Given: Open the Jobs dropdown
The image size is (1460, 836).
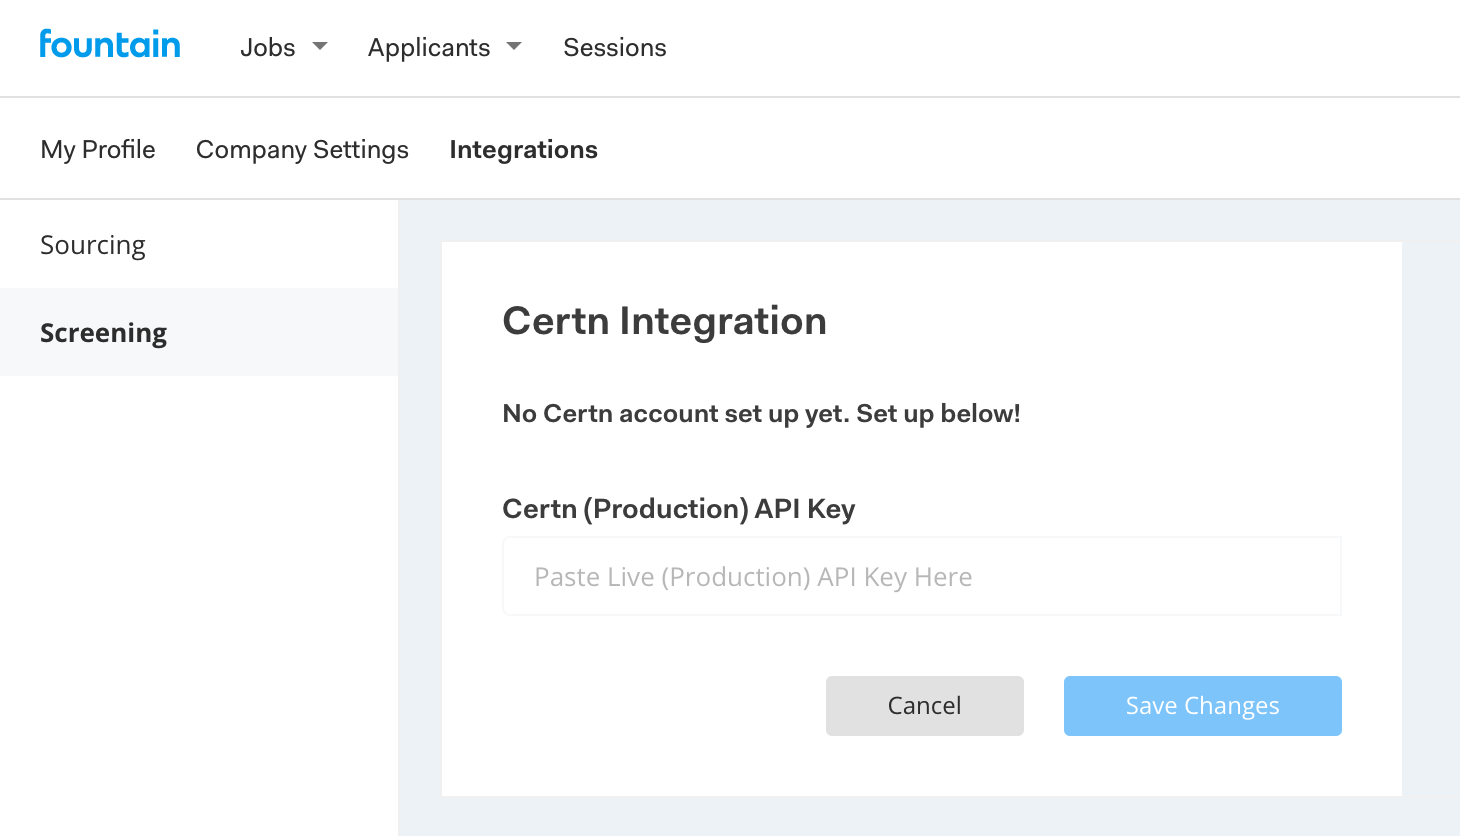Looking at the screenshot, I should pyautogui.click(x=268, y=47).
